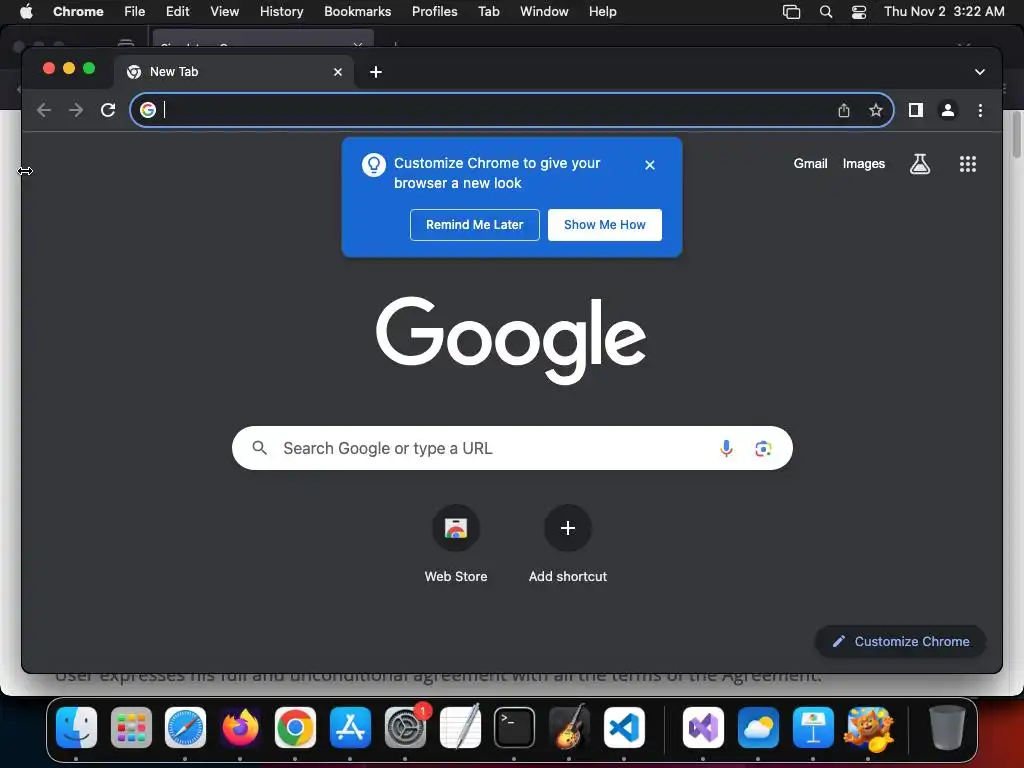This screenshot has width=1024, height=768.
Task: Open the File menu
Action: pos(135,11)
